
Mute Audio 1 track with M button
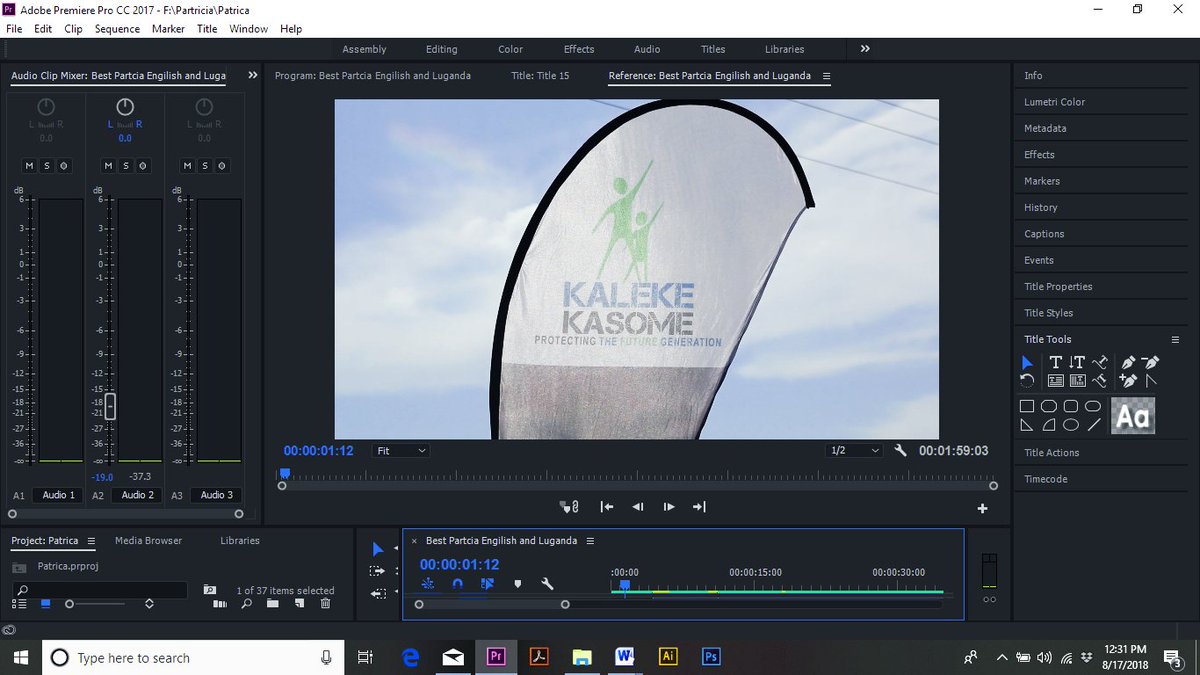point(30,165)
